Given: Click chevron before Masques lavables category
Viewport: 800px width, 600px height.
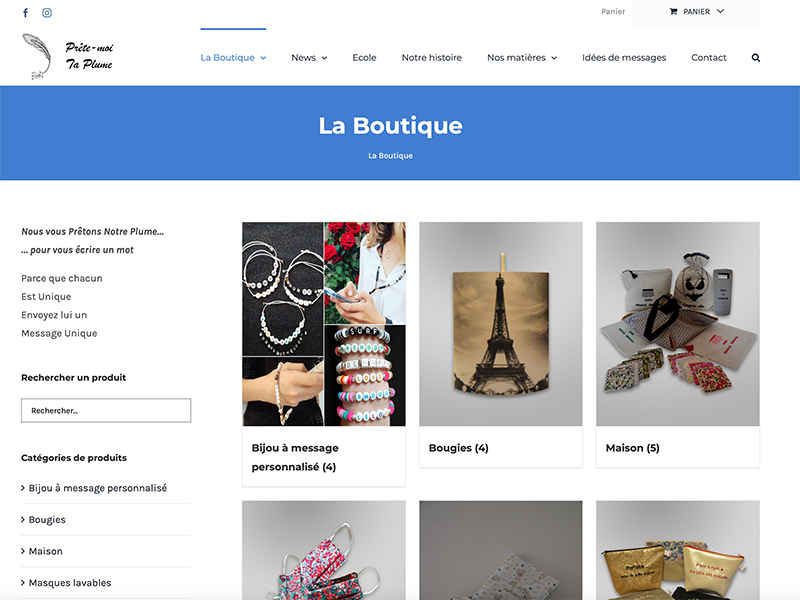Looking at the screenshot, I should click(x=23, y=583).
